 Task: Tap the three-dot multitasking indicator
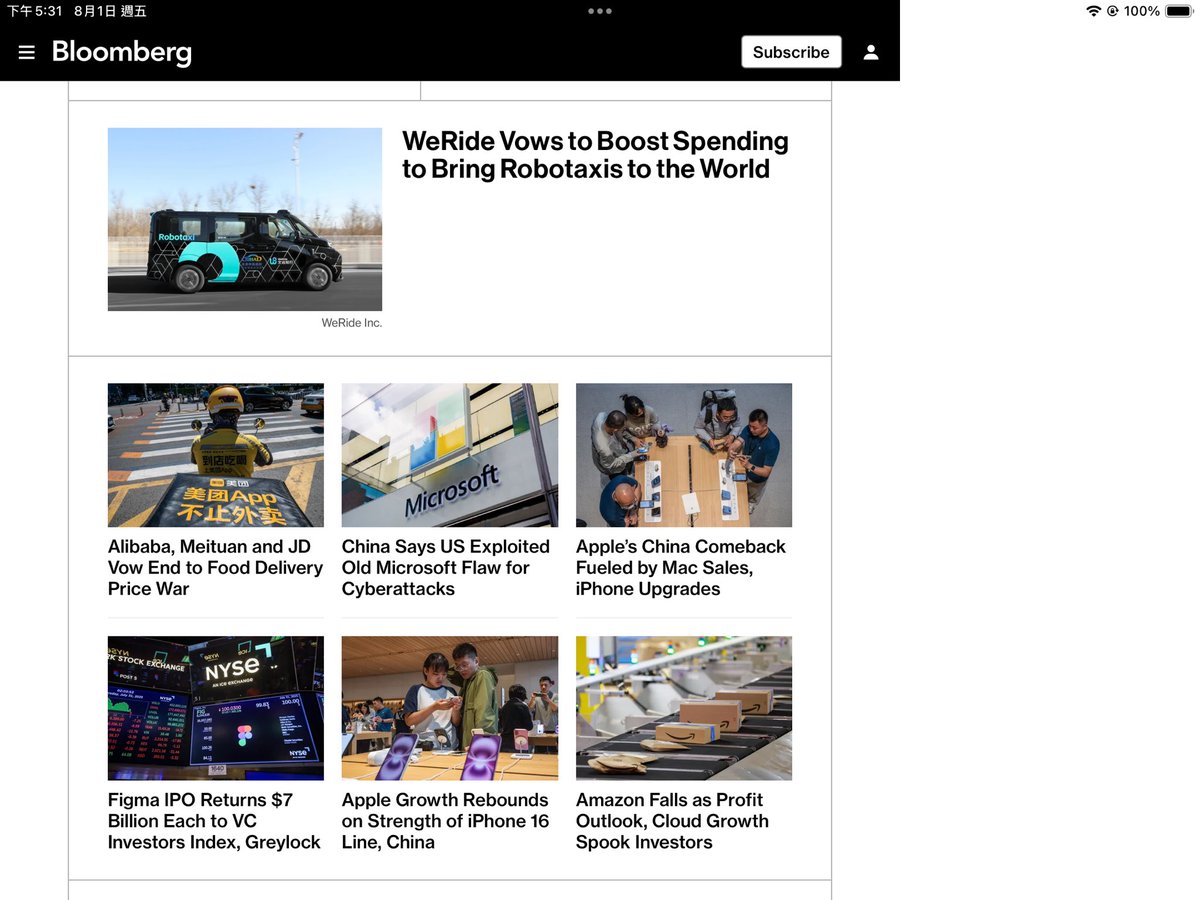(x=600, y=11)
